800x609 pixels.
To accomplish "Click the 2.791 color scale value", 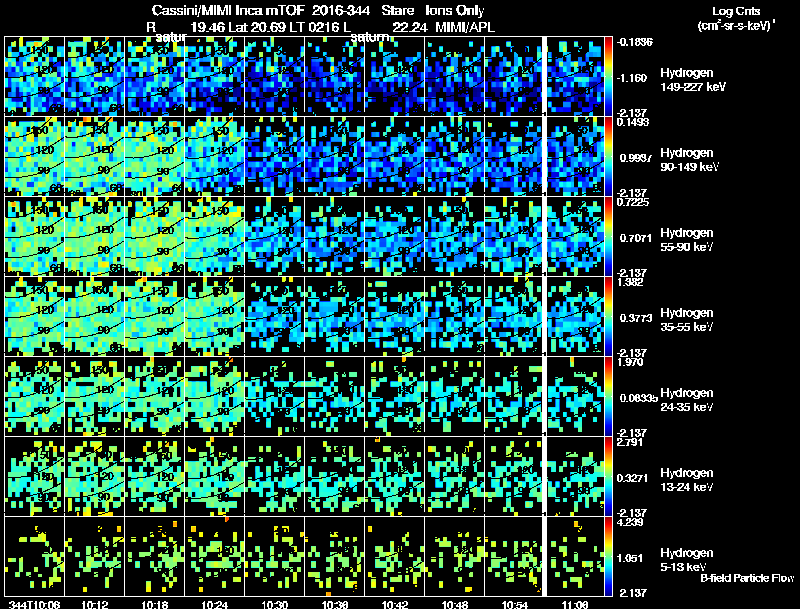I will [630, 442].
